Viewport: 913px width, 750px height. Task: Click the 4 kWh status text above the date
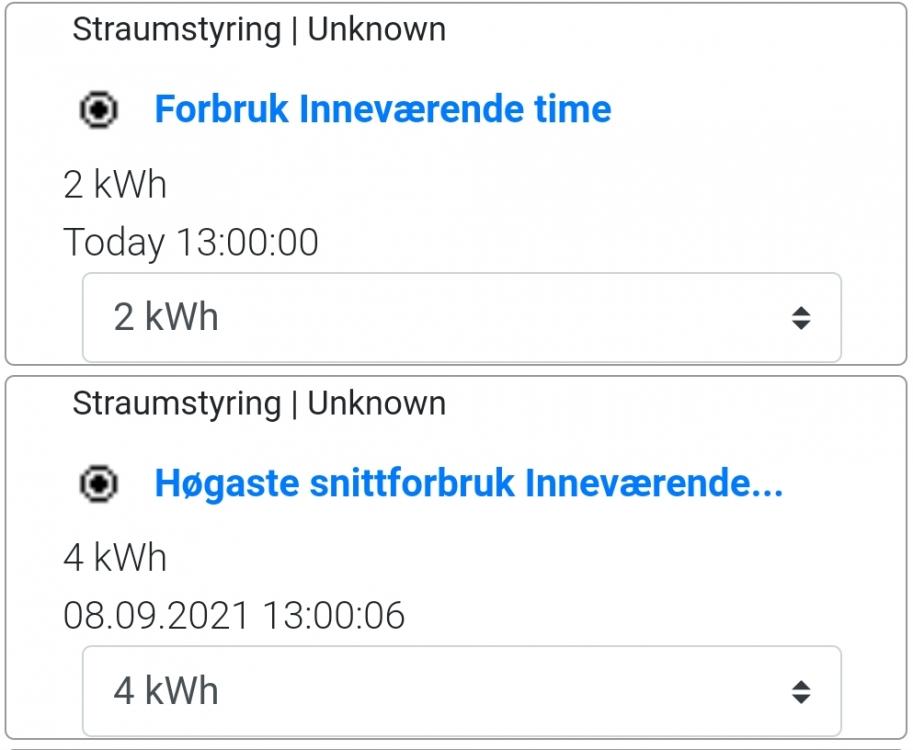click(x=115, y=558)
